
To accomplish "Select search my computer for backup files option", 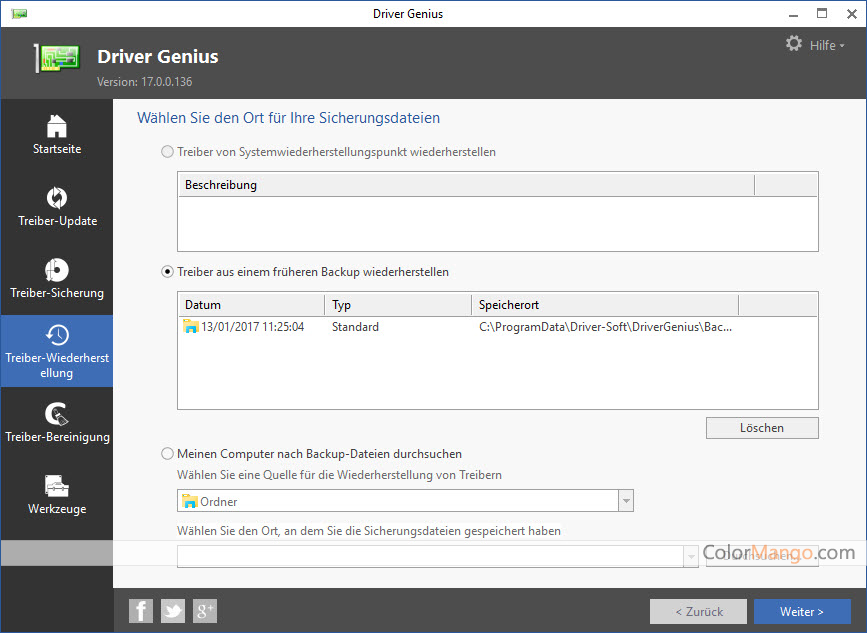I will coord(167,454).
